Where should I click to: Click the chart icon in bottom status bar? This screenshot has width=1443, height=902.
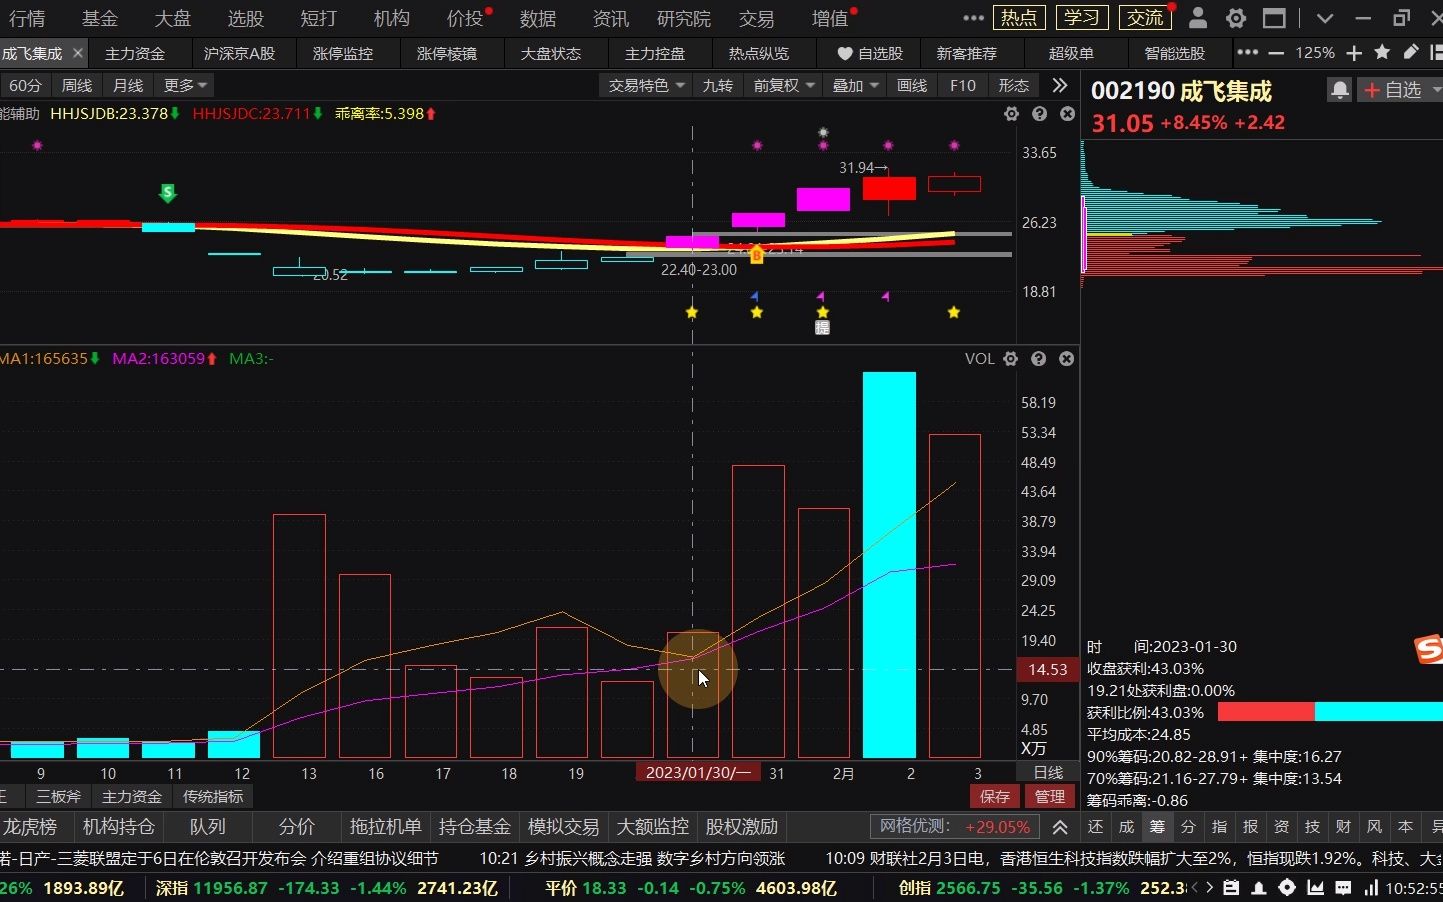click(x=1316, y=888)
